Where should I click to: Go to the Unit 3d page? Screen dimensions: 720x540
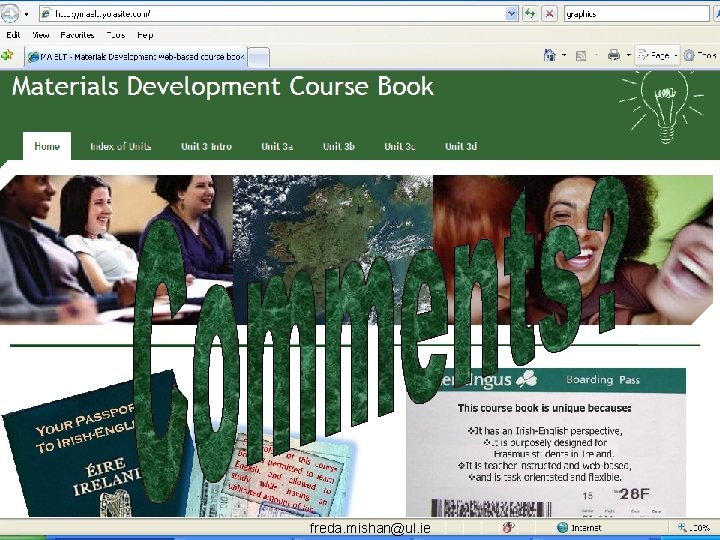[461, 146]
